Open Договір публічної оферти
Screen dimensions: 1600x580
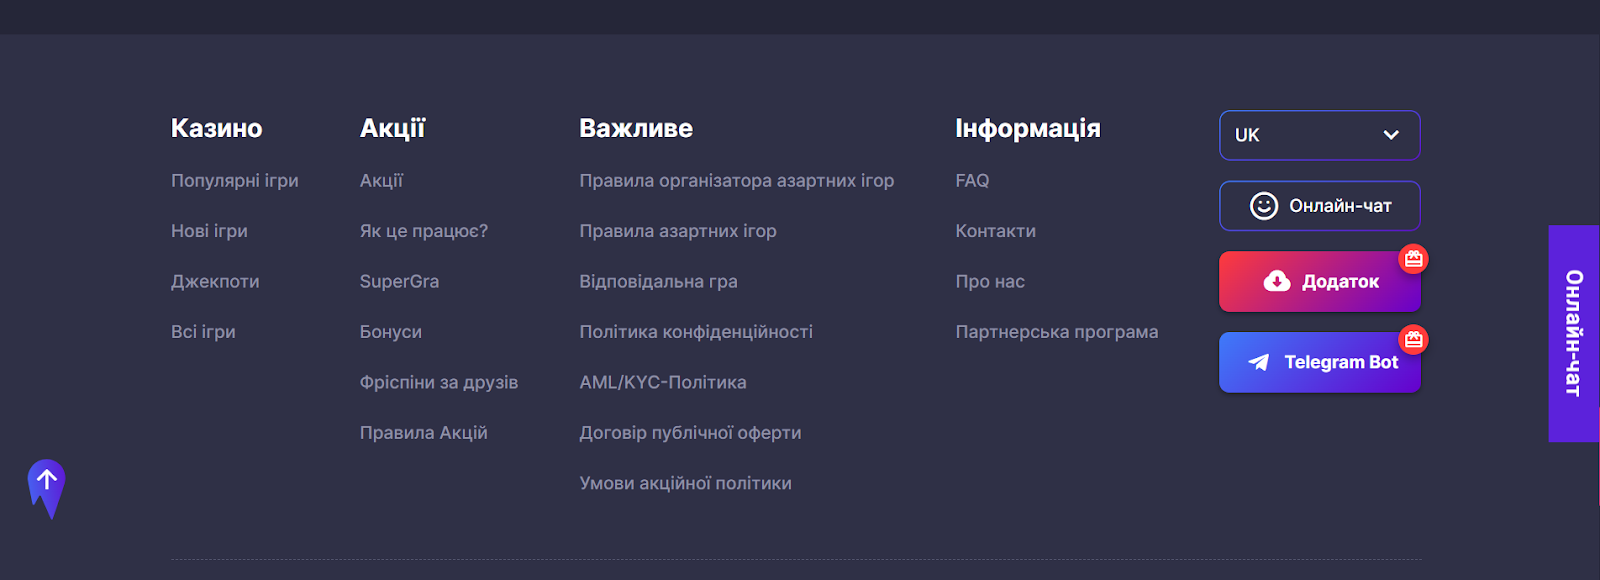tap(691, 433)
